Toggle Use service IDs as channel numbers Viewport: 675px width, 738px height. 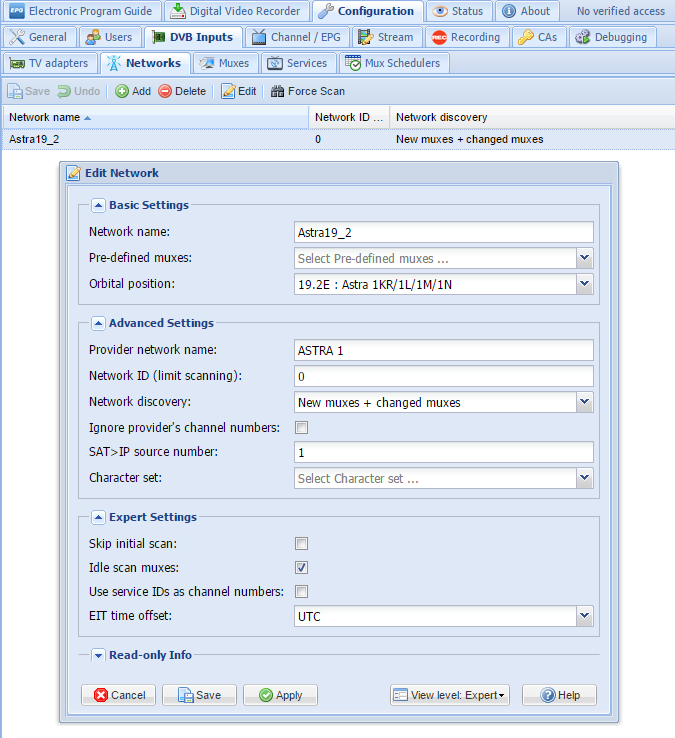301,592
